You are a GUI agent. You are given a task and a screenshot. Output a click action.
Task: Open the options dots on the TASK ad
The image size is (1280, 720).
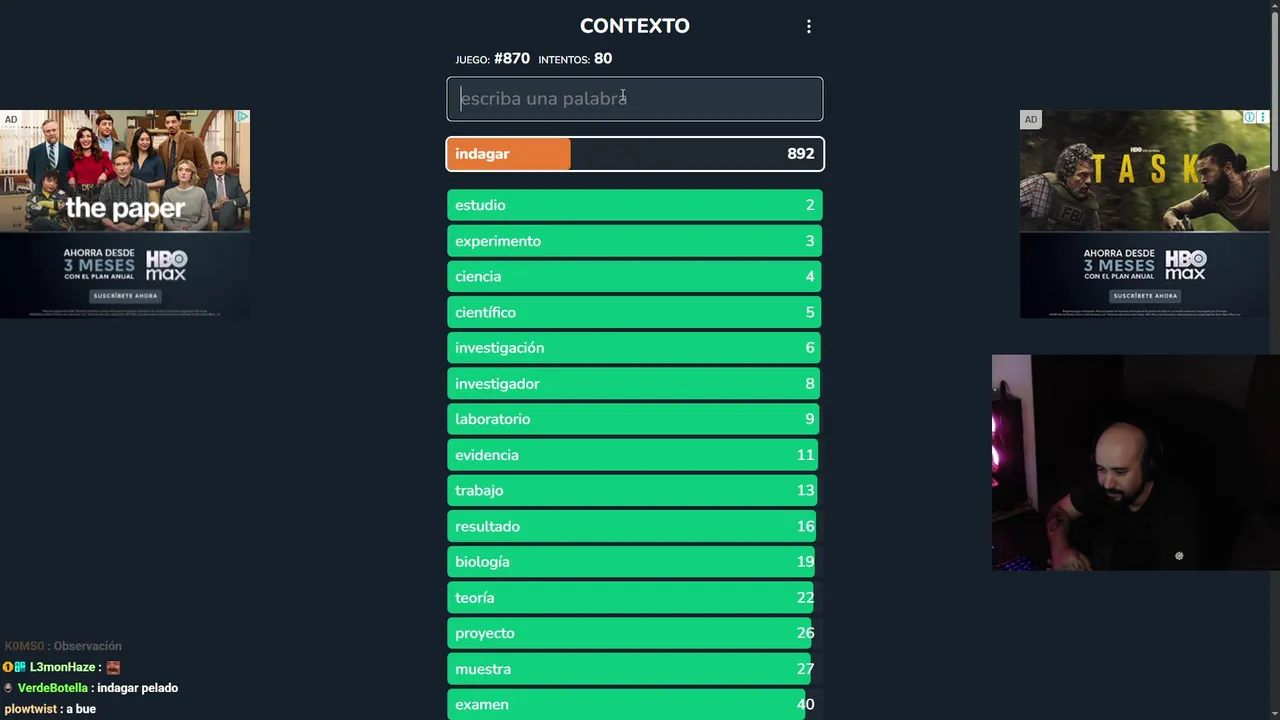(x=1262, y=118)
